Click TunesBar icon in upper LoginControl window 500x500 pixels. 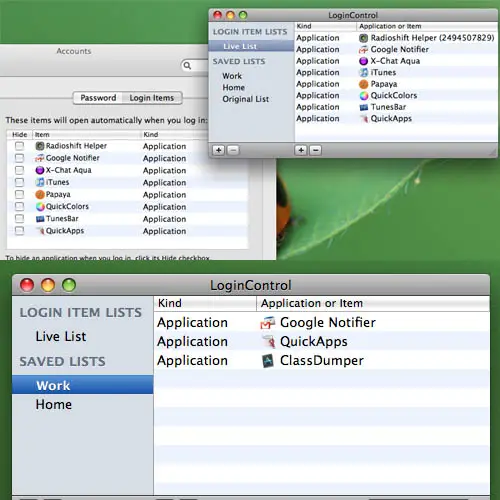[363, 107]
